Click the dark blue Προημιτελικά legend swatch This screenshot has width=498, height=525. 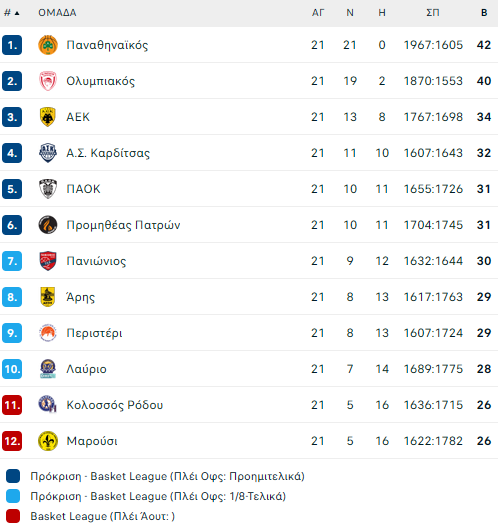13,476
